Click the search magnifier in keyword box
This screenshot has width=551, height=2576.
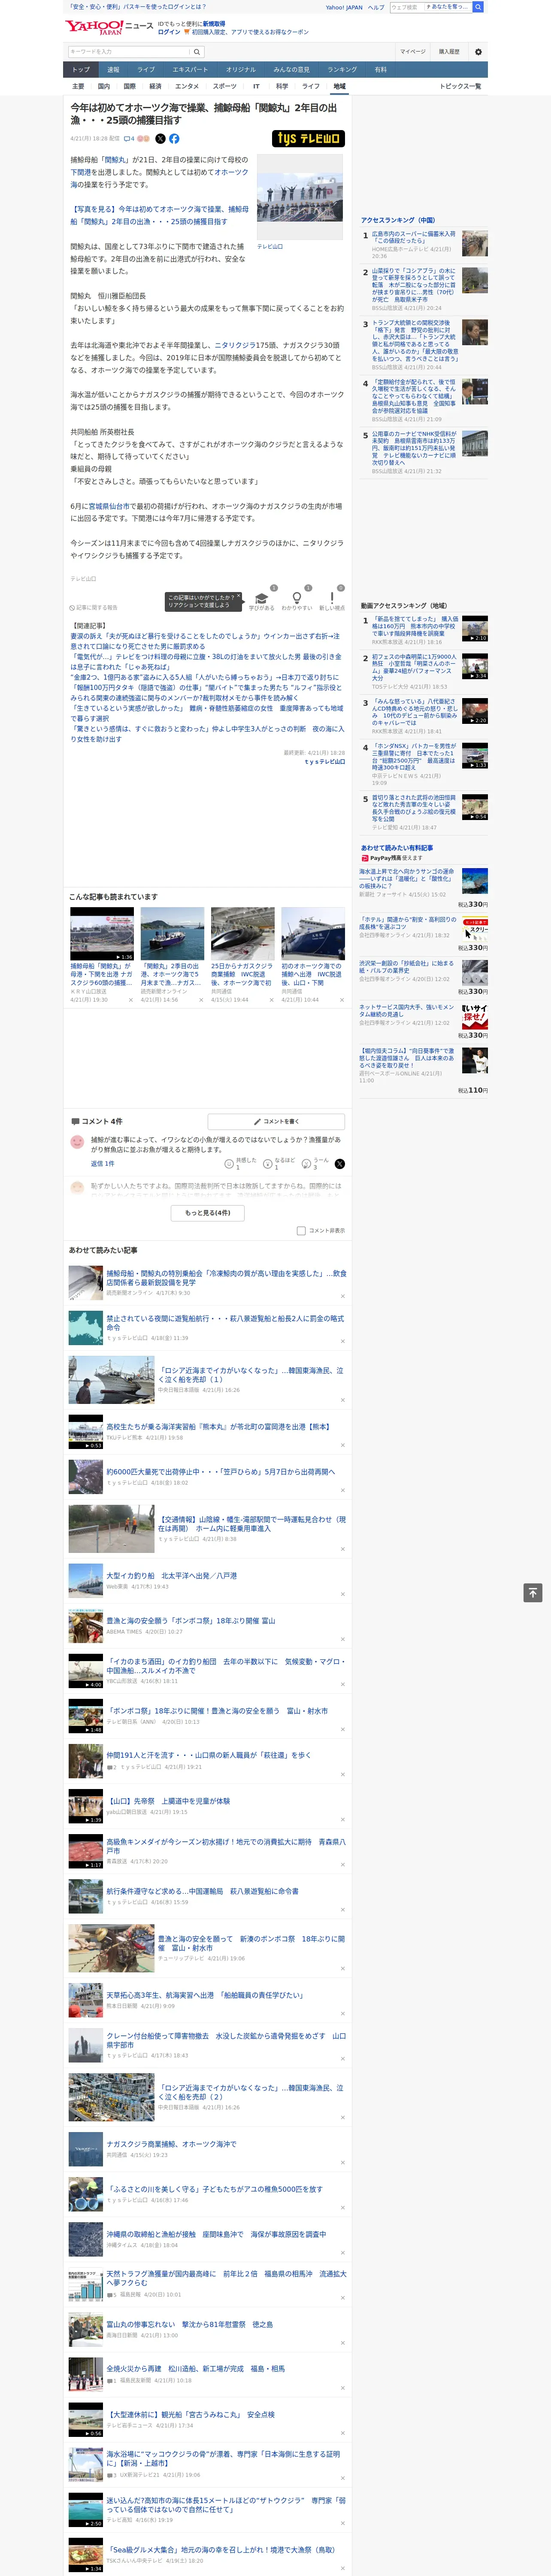point(197,52)
